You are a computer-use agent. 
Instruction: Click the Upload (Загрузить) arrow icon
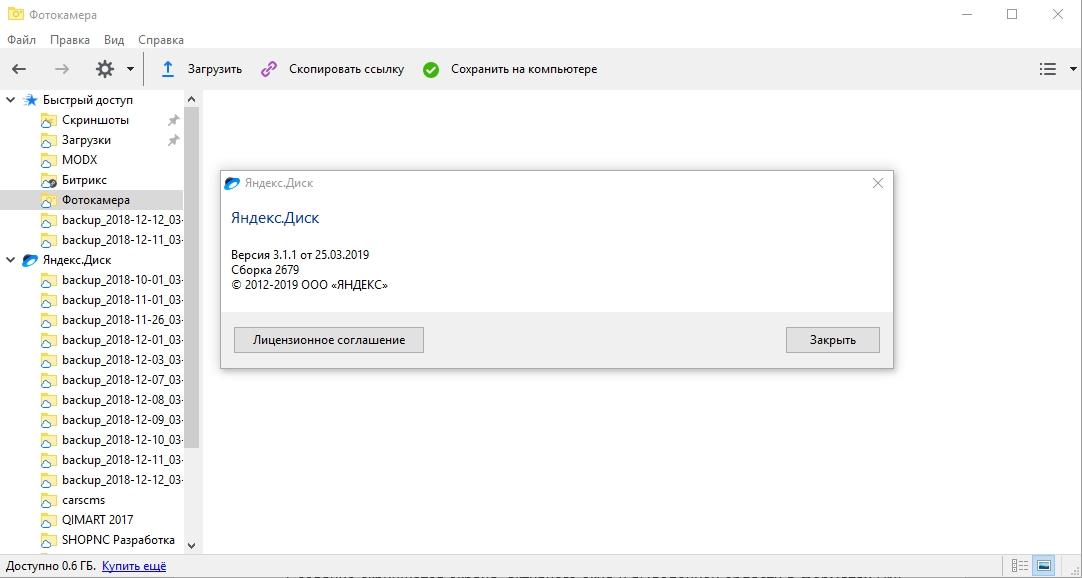[168, 69]
